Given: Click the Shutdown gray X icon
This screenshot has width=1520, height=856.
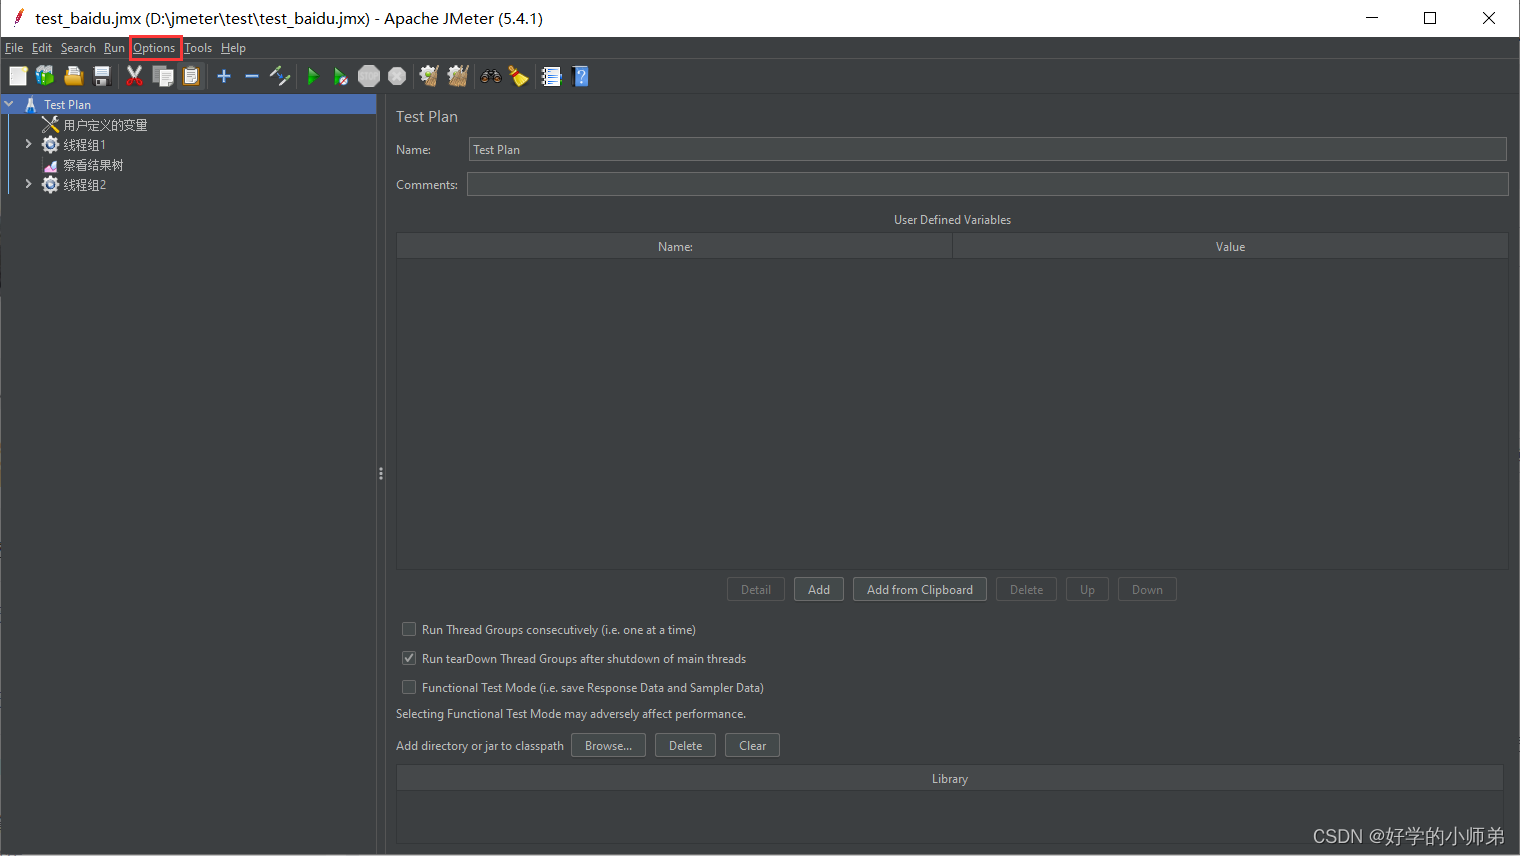Looking at the screenshot, I should (x=397, y=76).
